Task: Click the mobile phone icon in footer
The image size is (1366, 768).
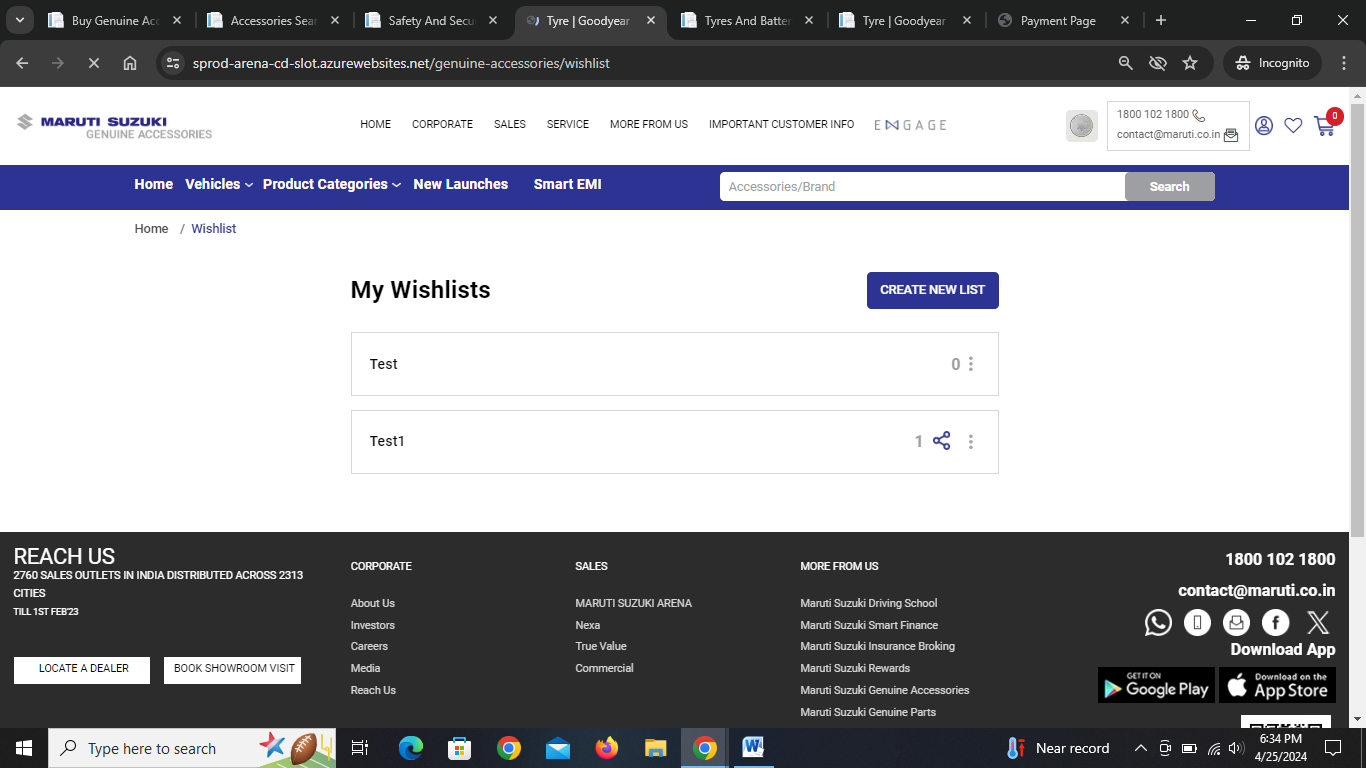Action: click(1197, 623)
